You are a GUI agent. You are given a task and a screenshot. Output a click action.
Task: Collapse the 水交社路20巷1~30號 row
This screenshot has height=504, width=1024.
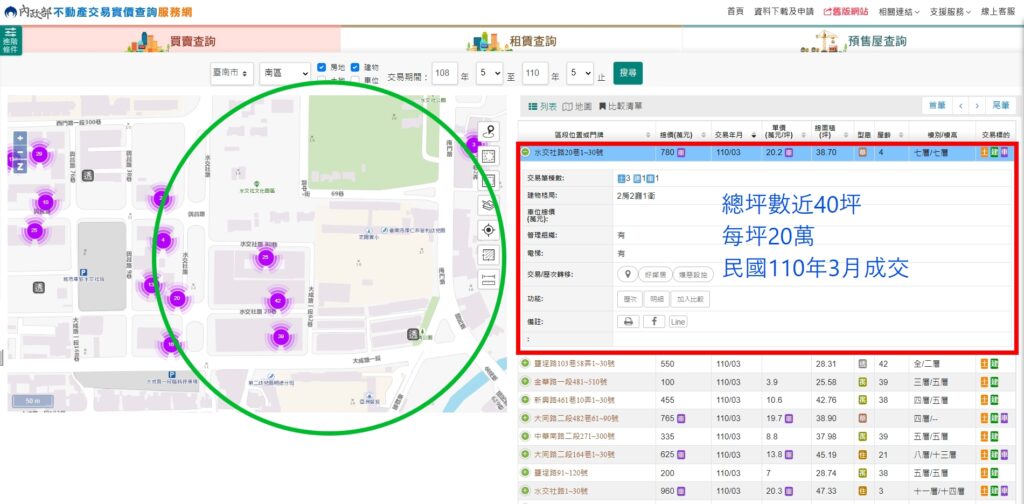tap(525, 153)
